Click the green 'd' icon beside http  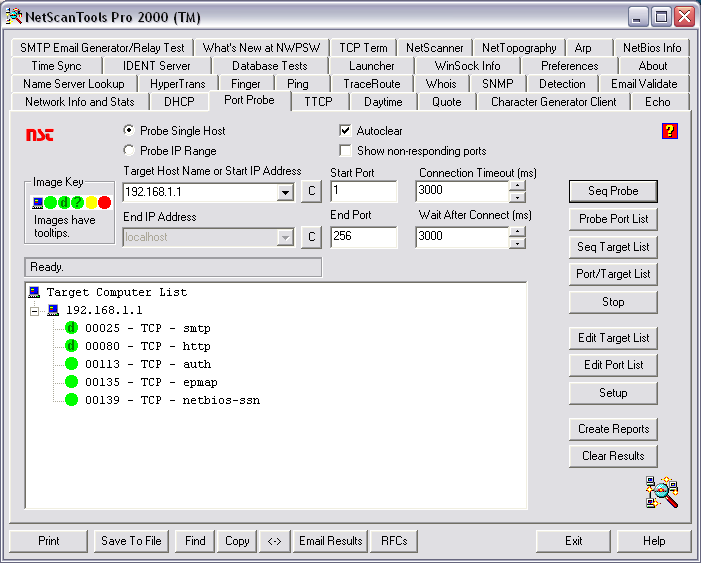point(71,346)
